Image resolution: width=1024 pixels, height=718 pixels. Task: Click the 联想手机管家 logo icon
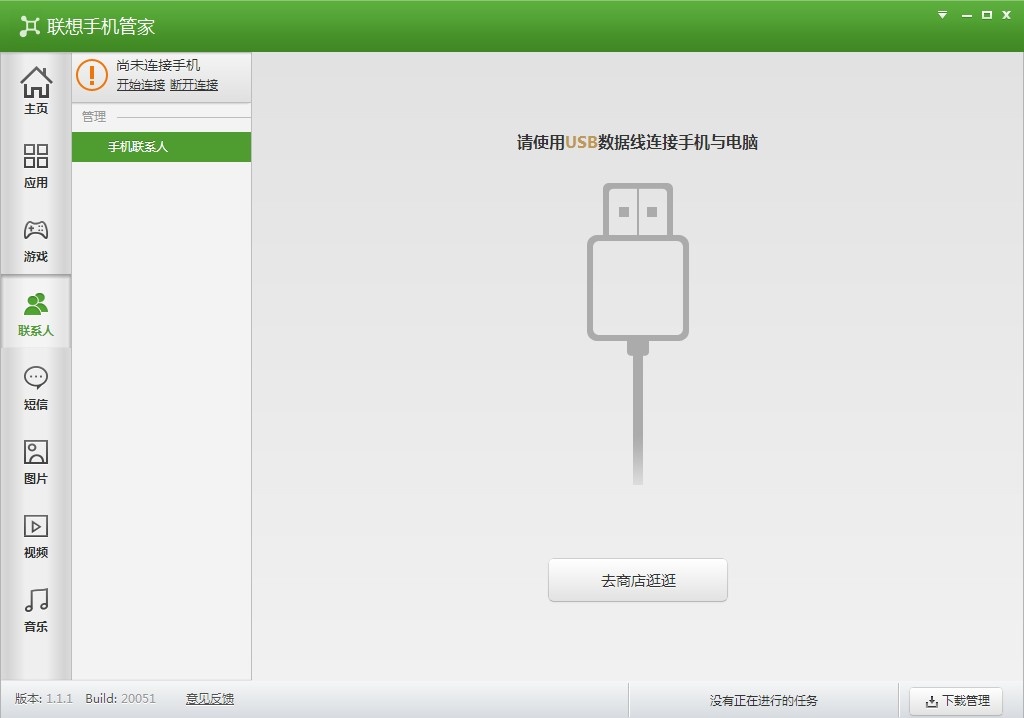(29, 26)
